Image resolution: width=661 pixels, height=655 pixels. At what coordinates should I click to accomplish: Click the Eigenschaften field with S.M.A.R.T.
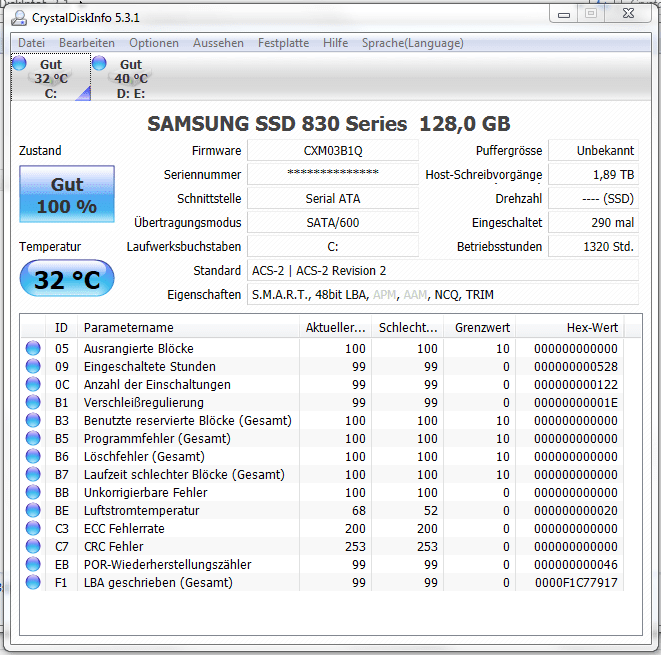click(x=443, y=295)
